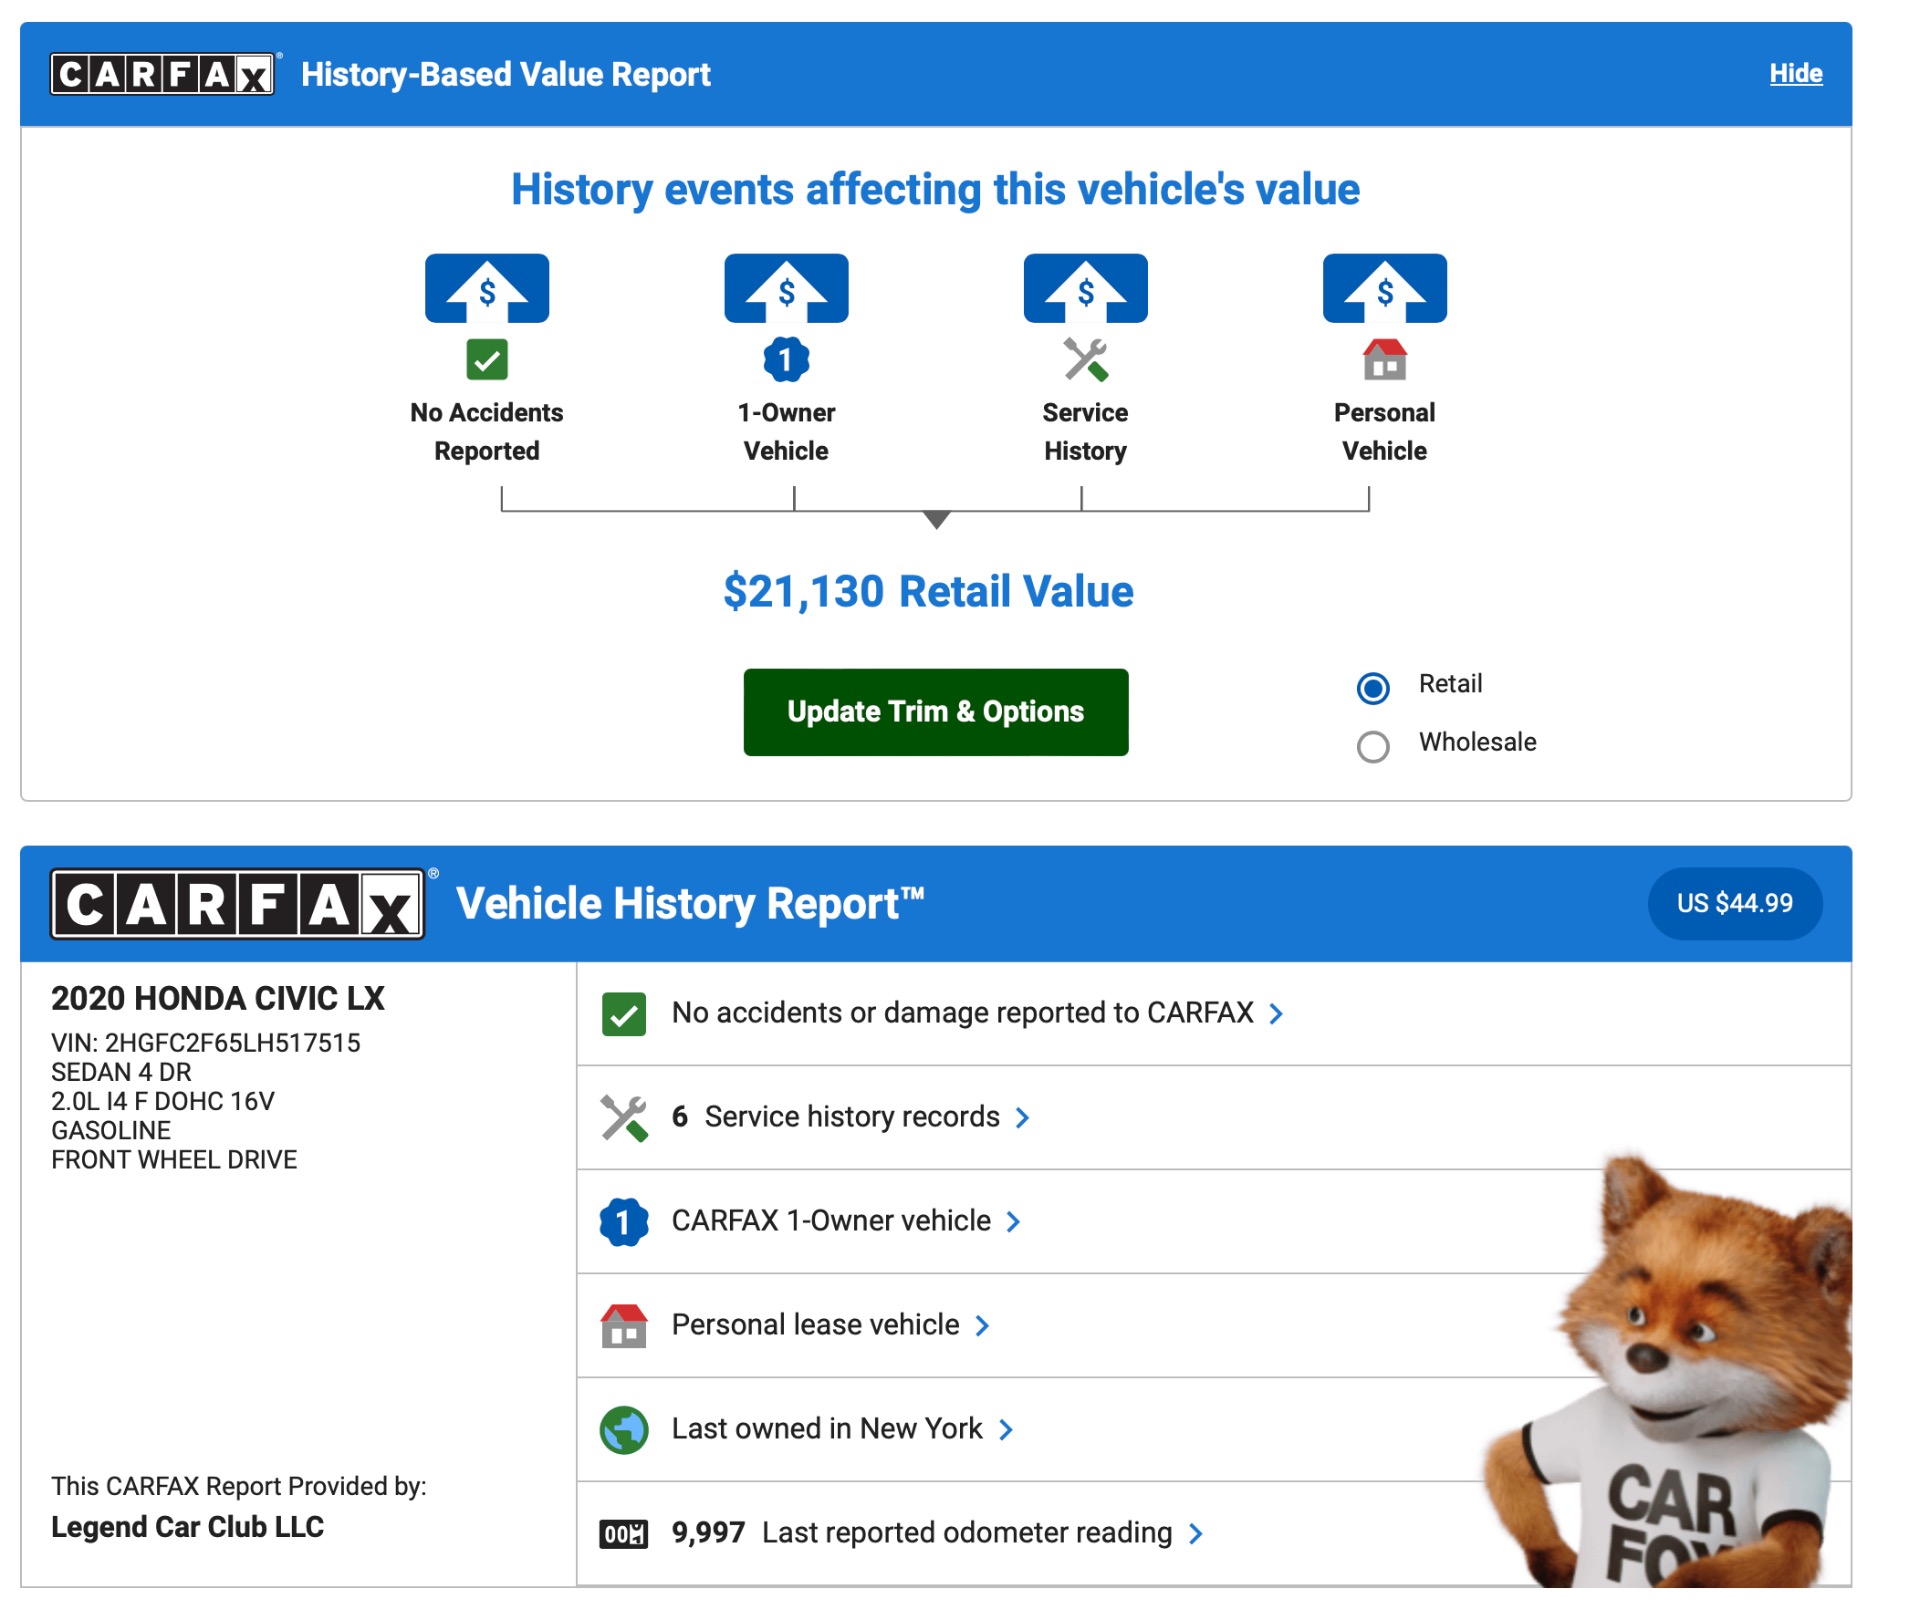Expand the CARFAX 1-Owner vehicle chevron
This screenshot has height=1620, width=1920.
[1013, 1222]
